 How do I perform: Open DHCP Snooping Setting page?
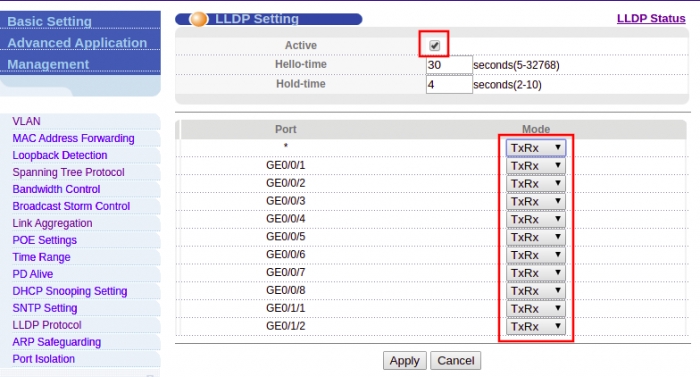click(70, 291)
